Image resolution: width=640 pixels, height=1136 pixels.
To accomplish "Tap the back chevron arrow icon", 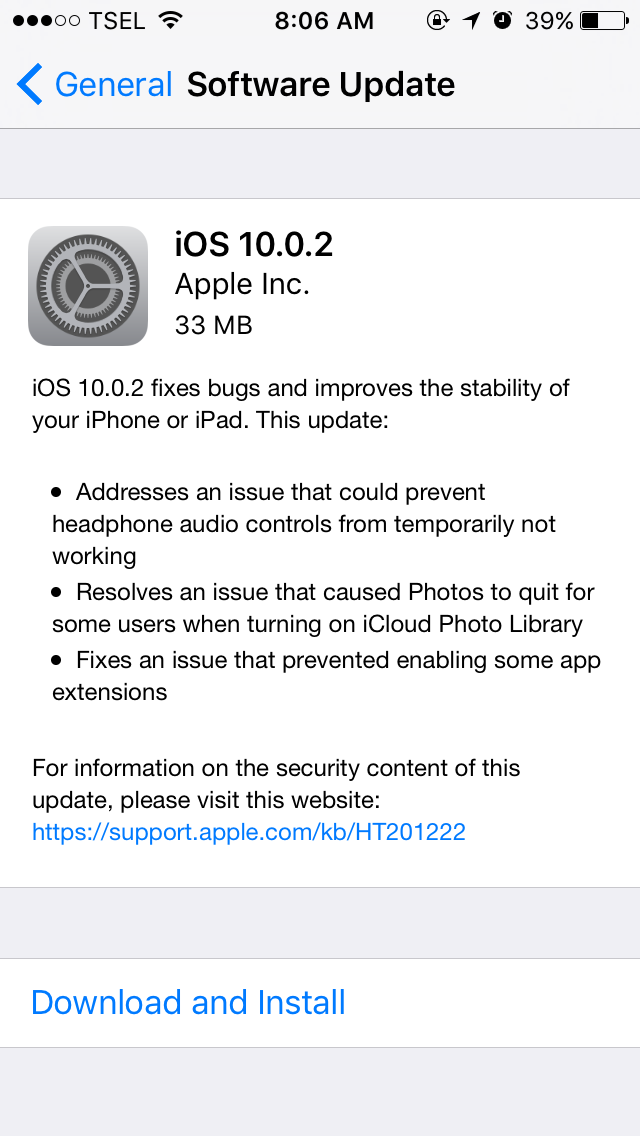I will tap(29, 84).
